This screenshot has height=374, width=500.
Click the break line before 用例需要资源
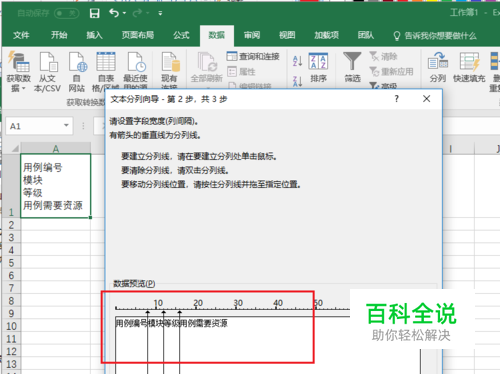click(180, 342)
